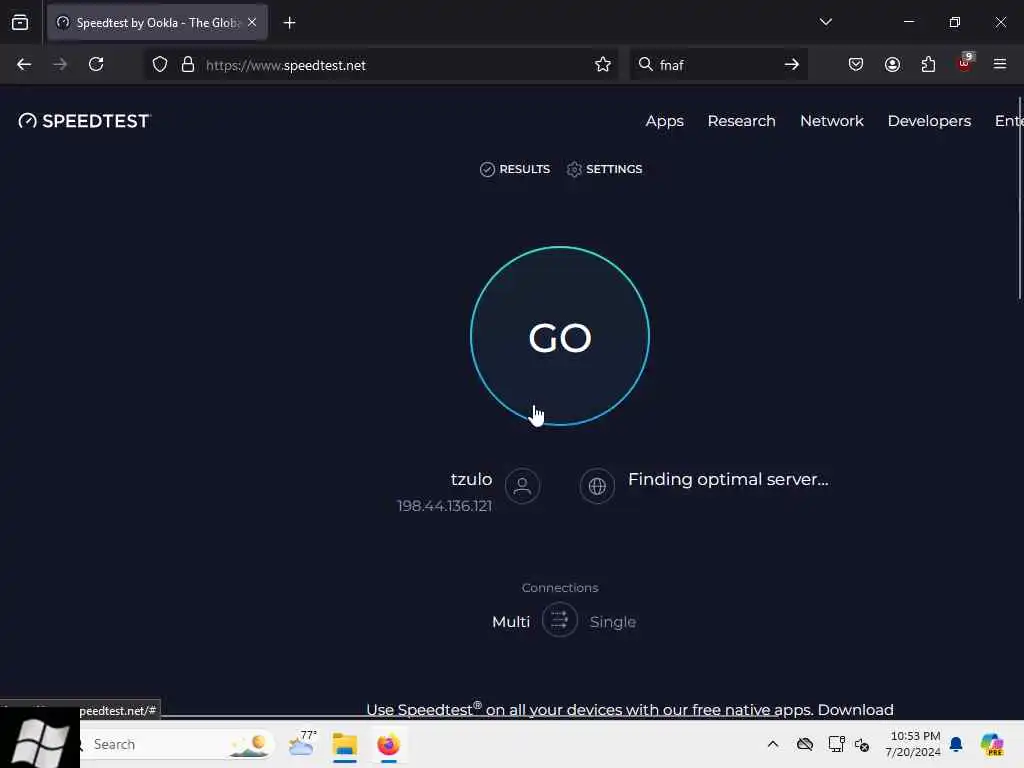The height and width of the screenshot is (768, 1024).
Task: Bookmark this page with the star
Action: (603, 64)
